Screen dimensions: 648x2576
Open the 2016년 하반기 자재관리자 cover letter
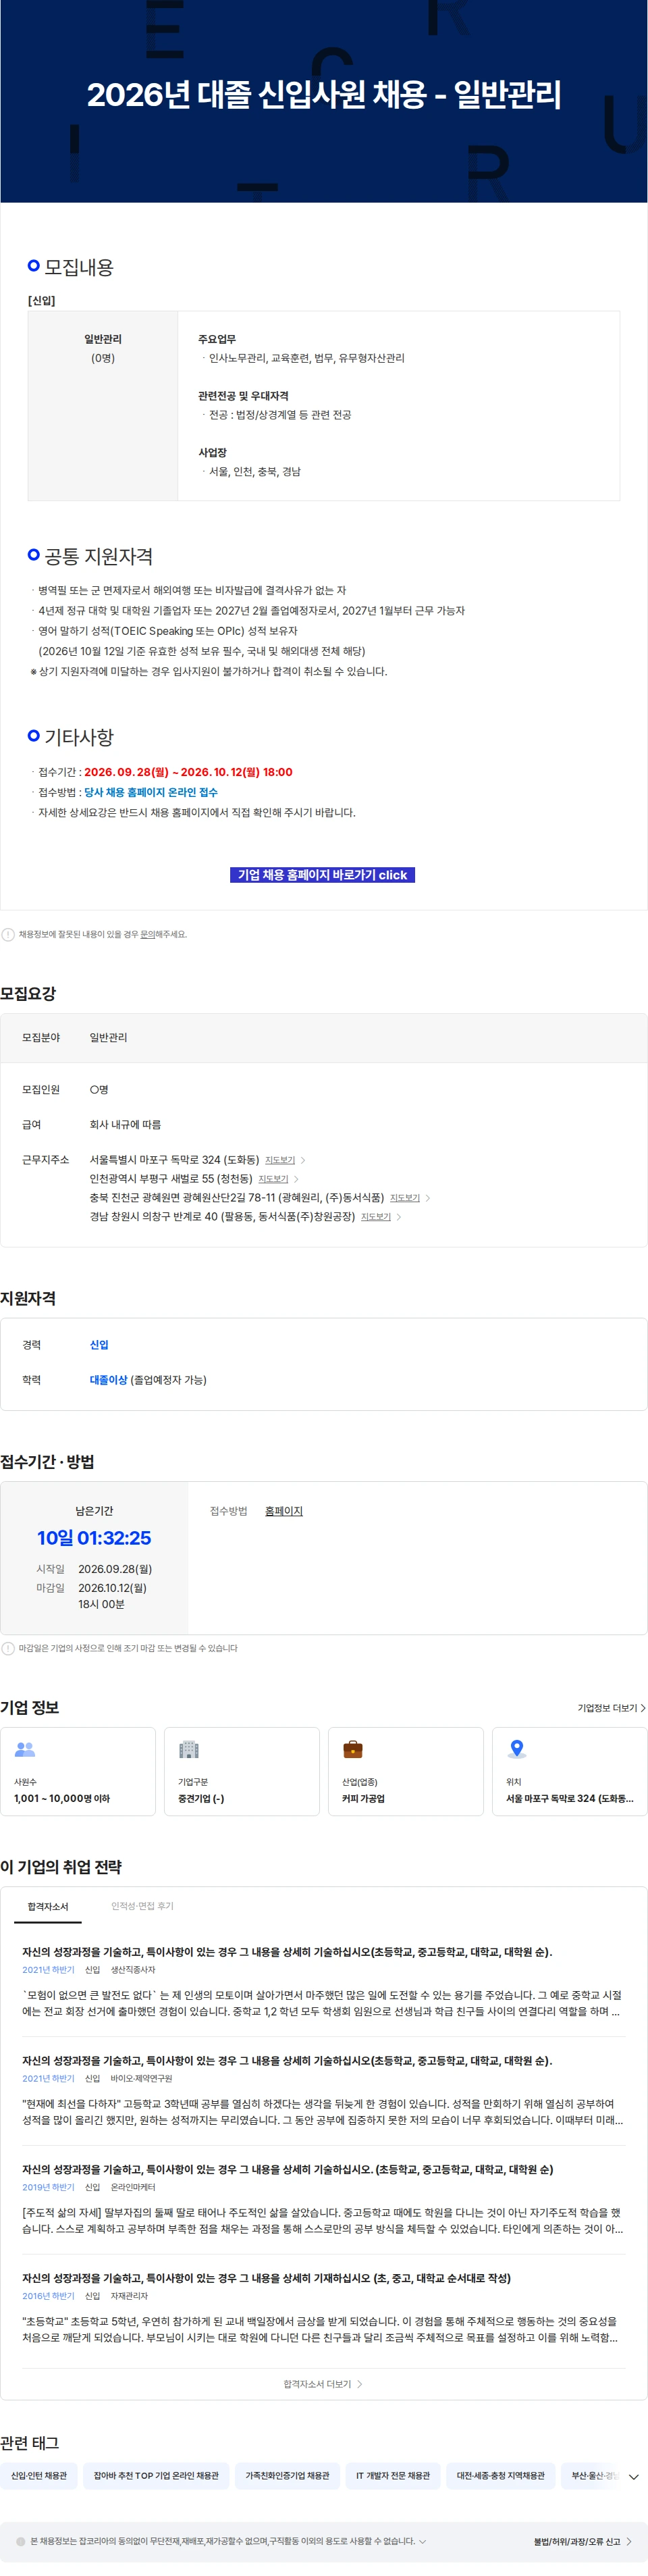coord(324,2308)
